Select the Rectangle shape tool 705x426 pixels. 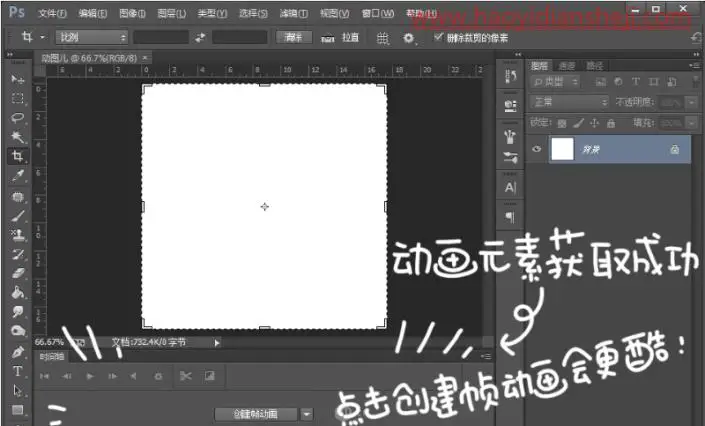pos(18,410)
